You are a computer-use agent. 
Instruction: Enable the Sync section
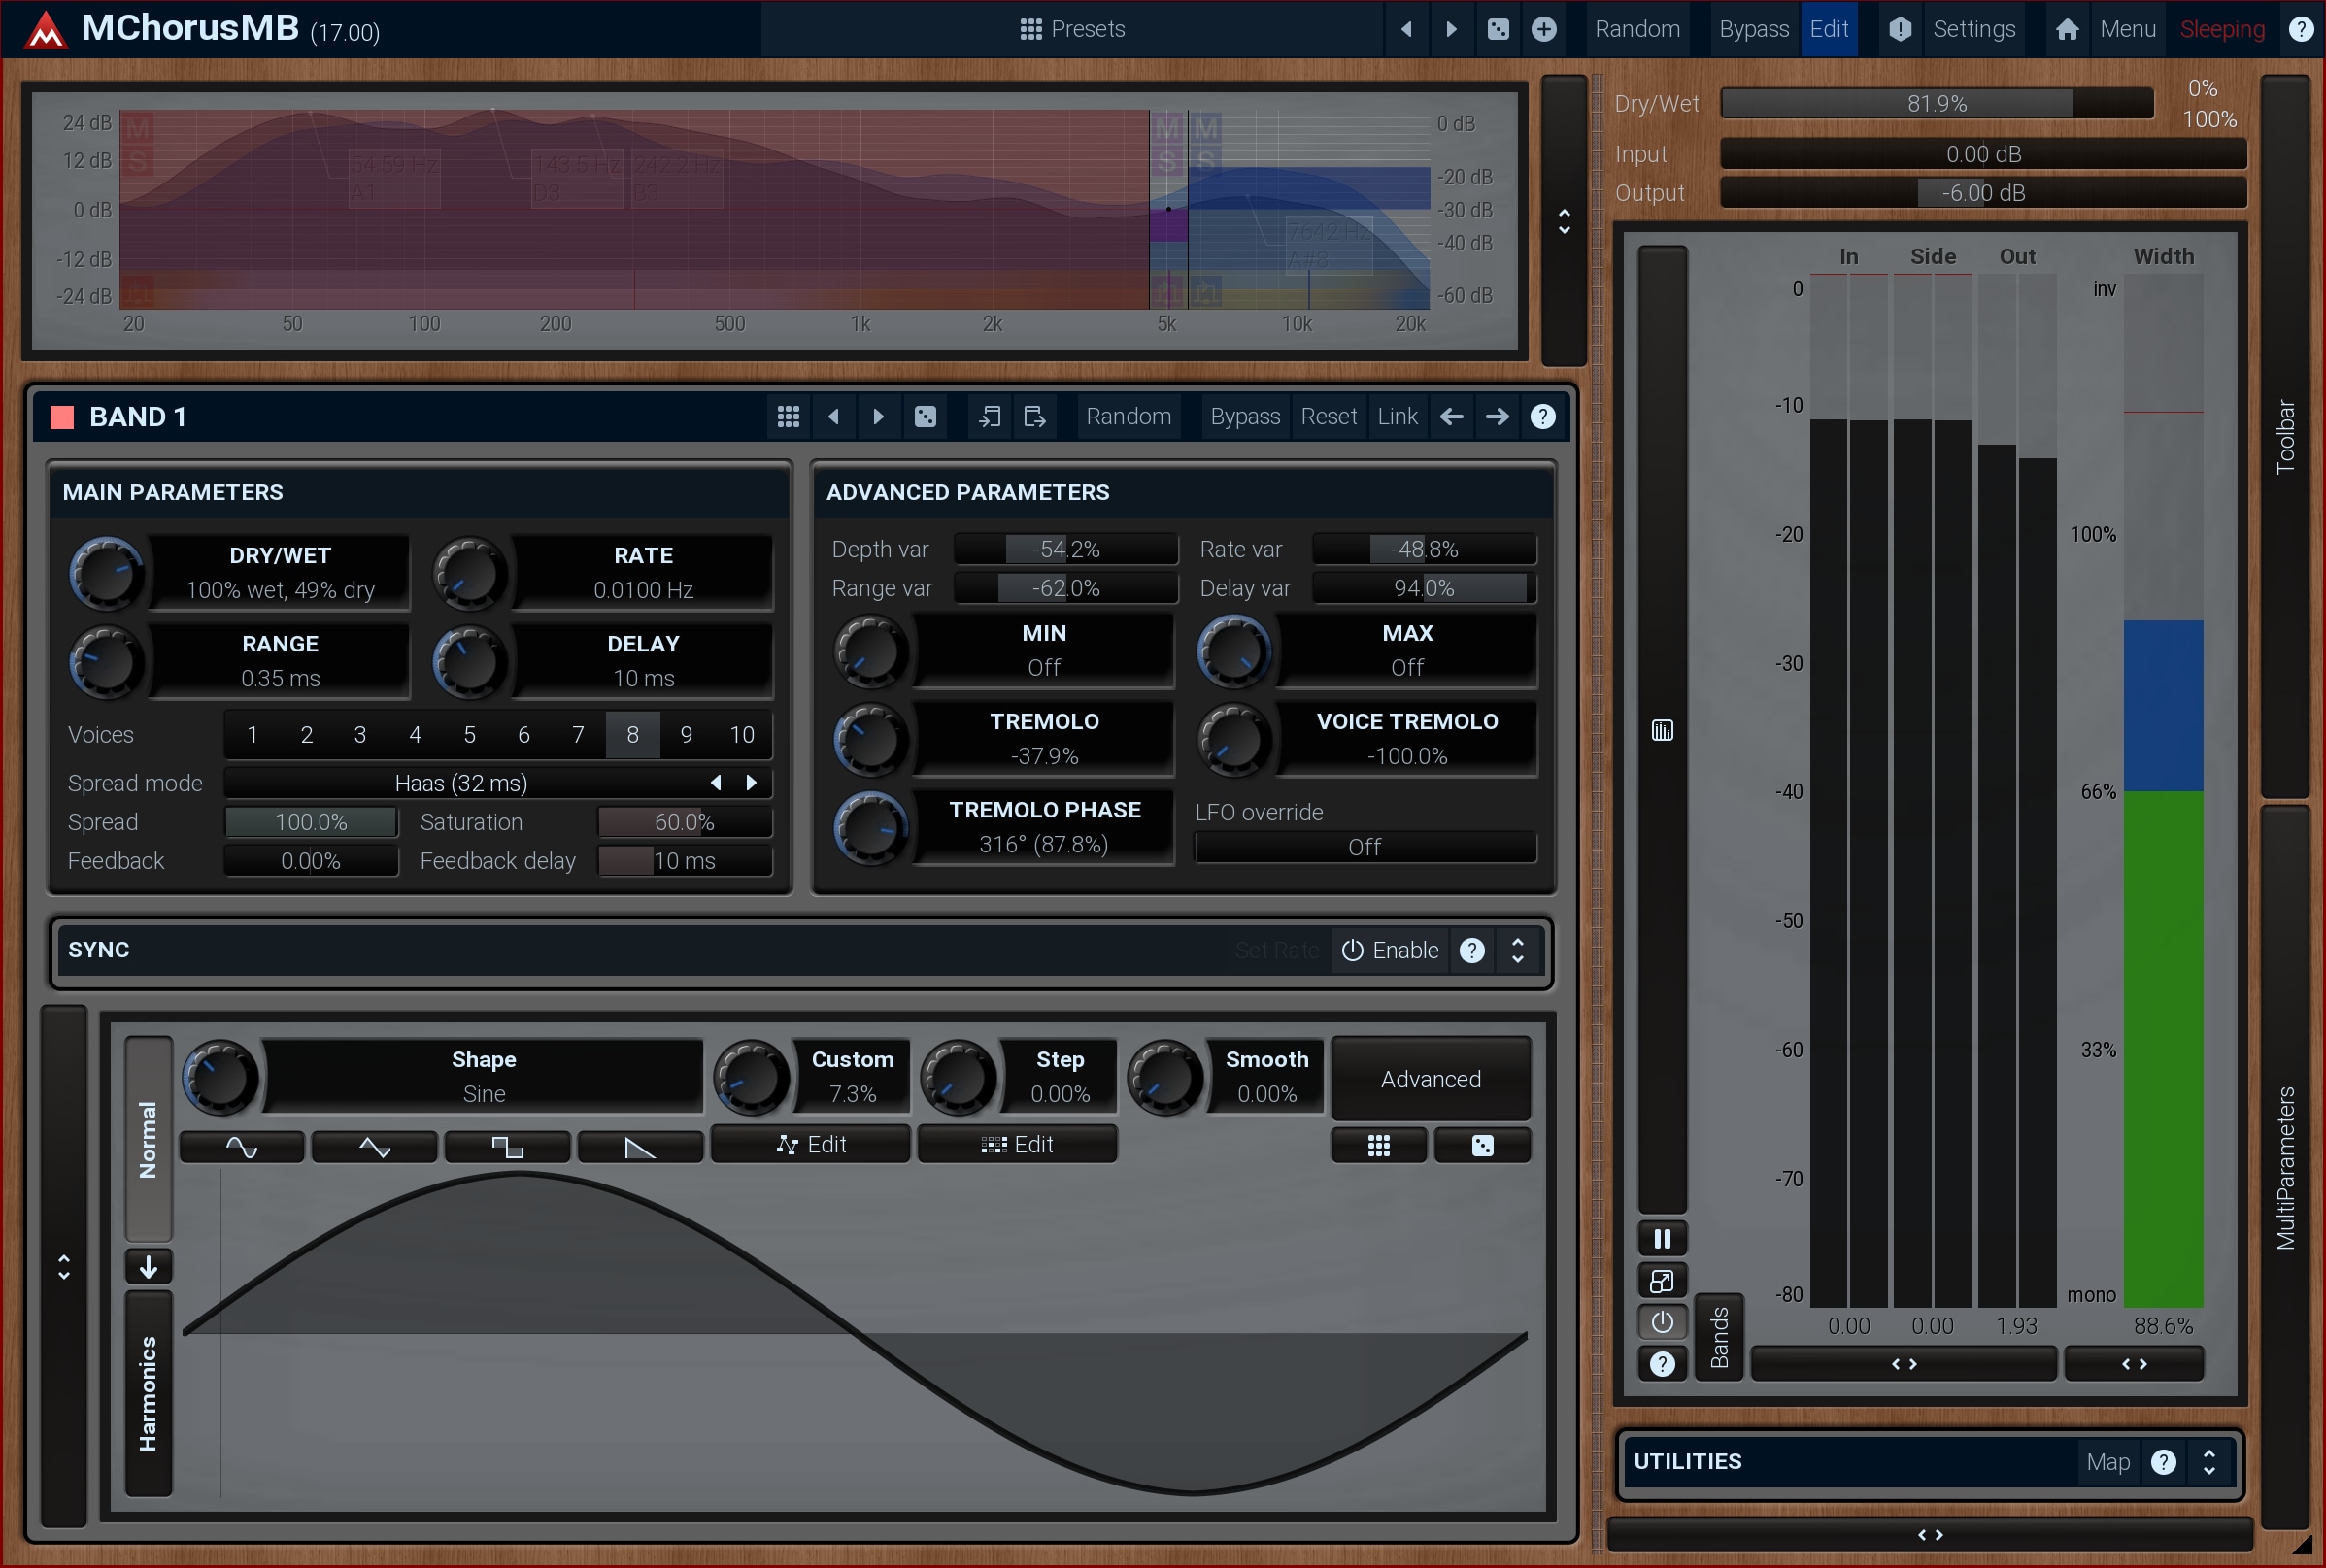(1390, 950)
